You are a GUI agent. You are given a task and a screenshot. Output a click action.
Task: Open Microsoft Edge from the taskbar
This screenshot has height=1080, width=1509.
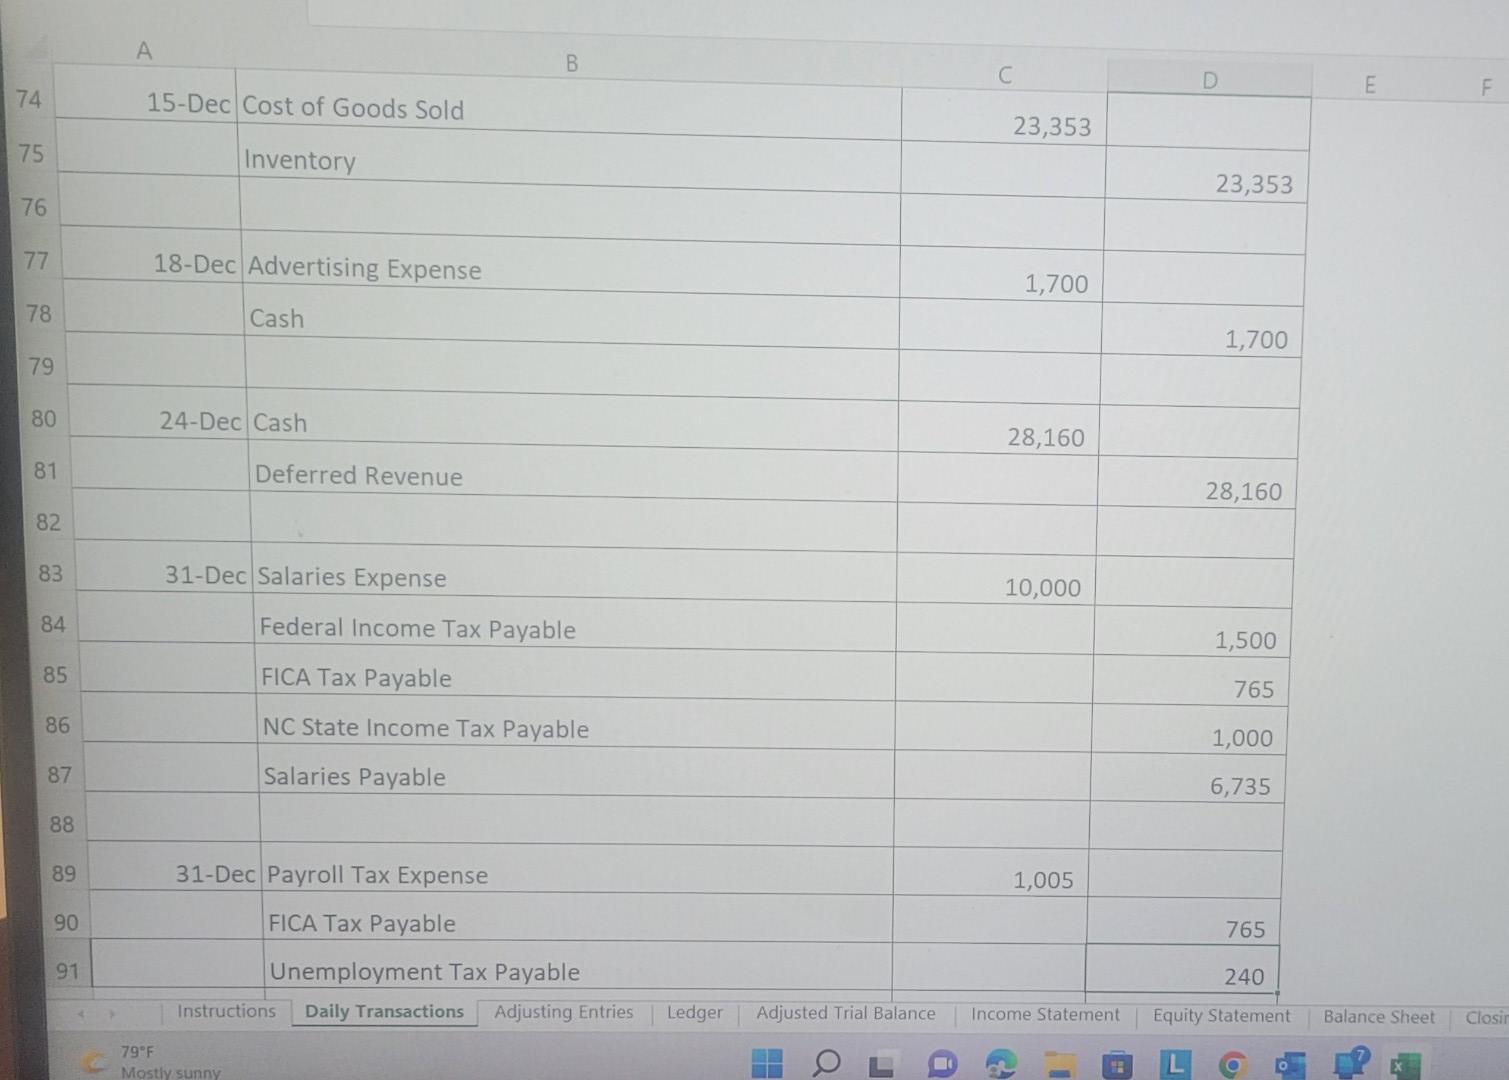[999, 1064]
